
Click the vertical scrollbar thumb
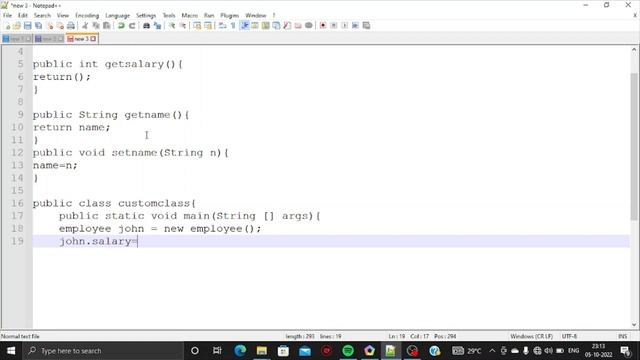tap(634, 147)
